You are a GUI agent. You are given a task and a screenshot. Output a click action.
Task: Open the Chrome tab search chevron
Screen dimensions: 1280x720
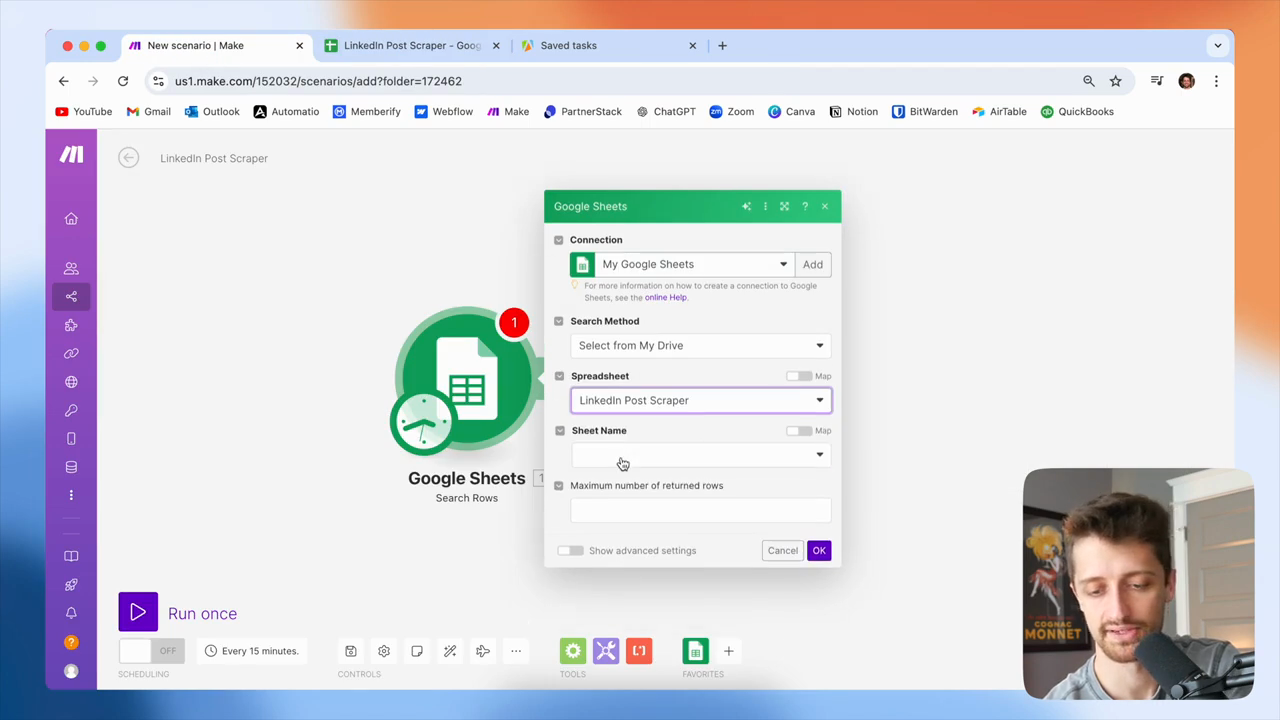[x=1217, y=45]
